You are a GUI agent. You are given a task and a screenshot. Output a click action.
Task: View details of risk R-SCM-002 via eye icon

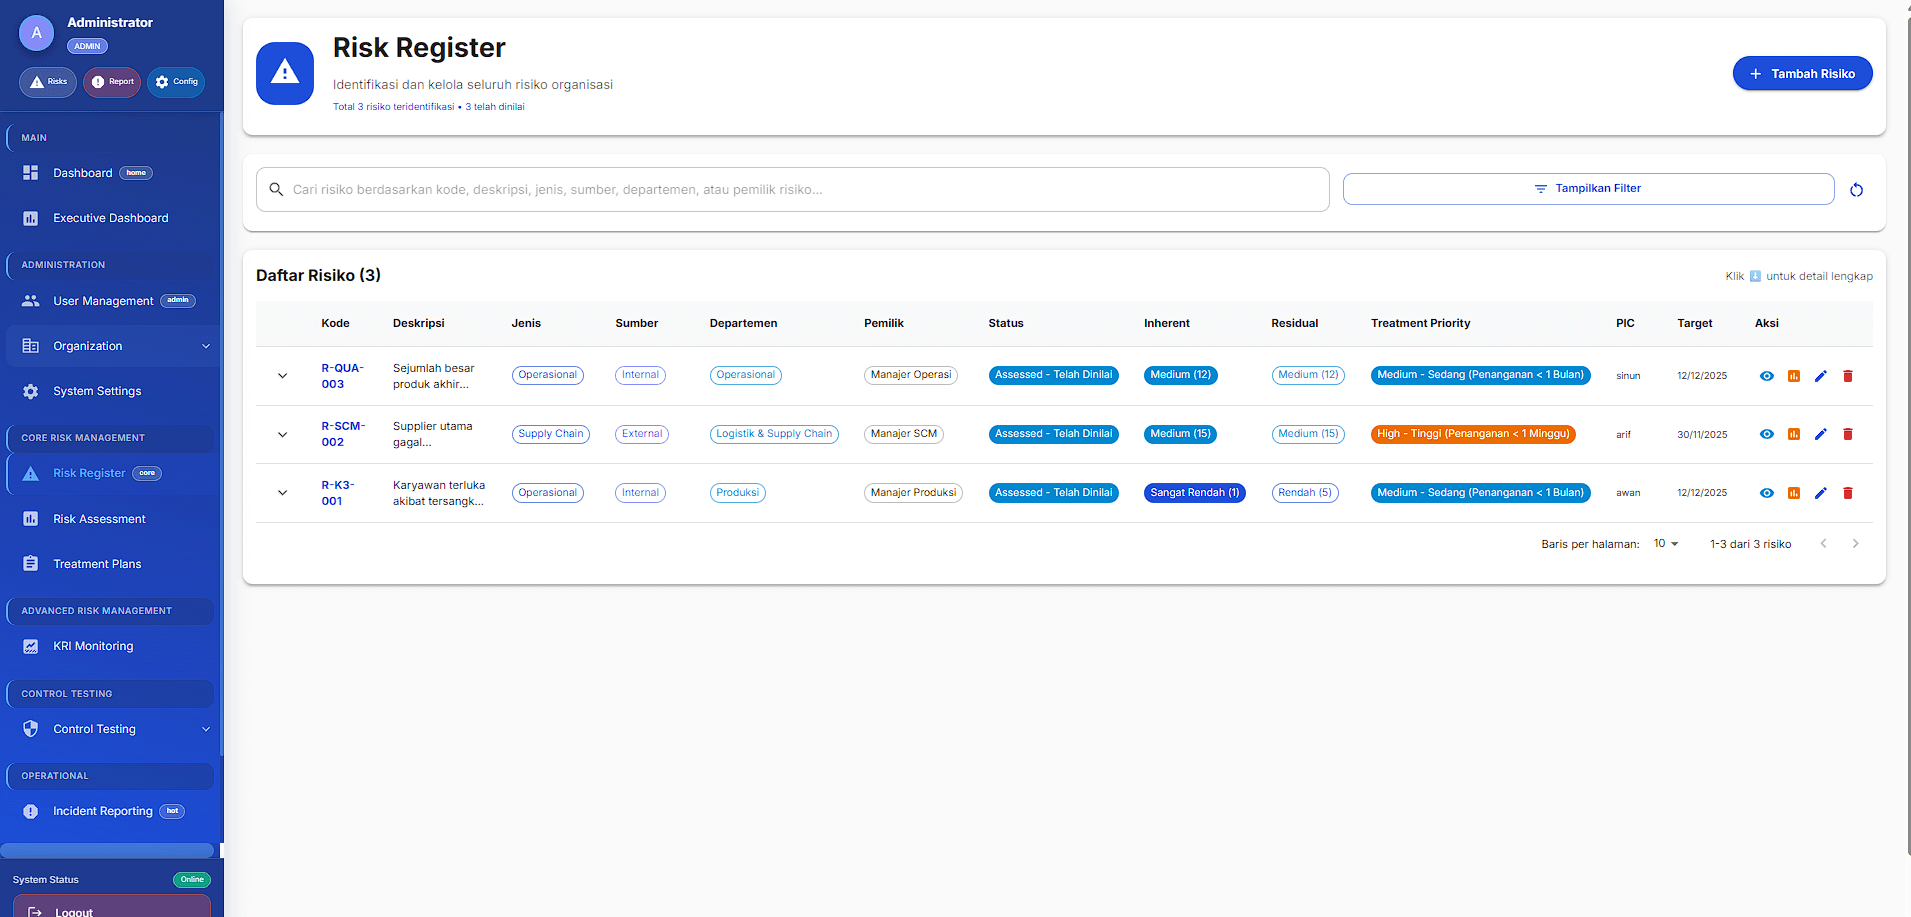1766,434
